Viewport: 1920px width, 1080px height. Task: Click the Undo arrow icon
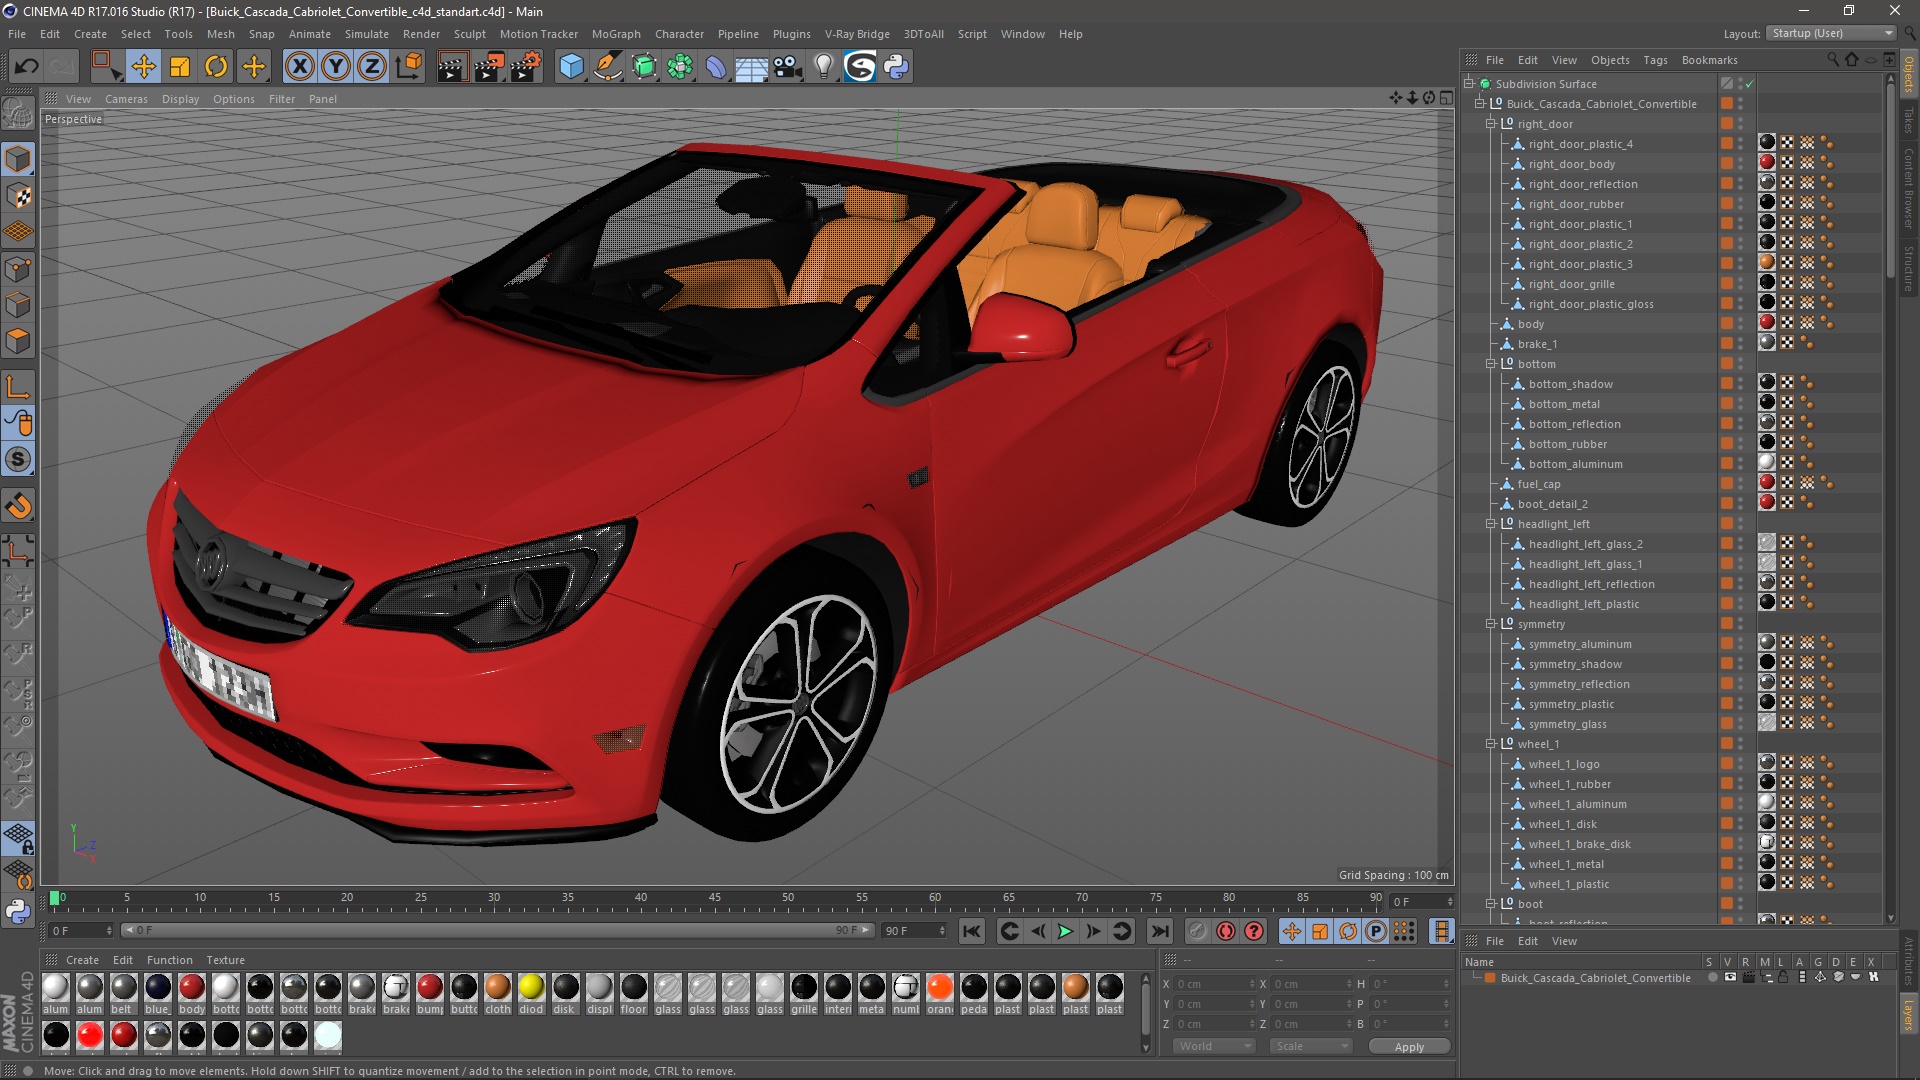(x=27, y=67)
